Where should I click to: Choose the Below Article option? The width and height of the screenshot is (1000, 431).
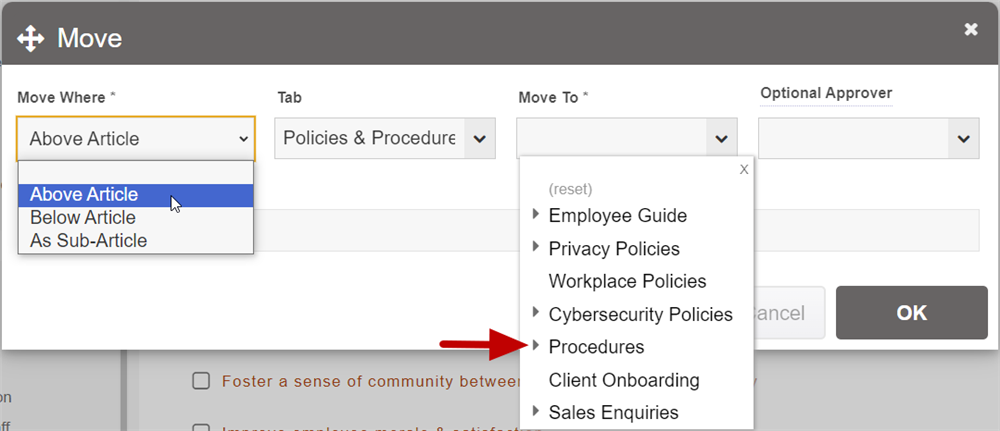83,217
